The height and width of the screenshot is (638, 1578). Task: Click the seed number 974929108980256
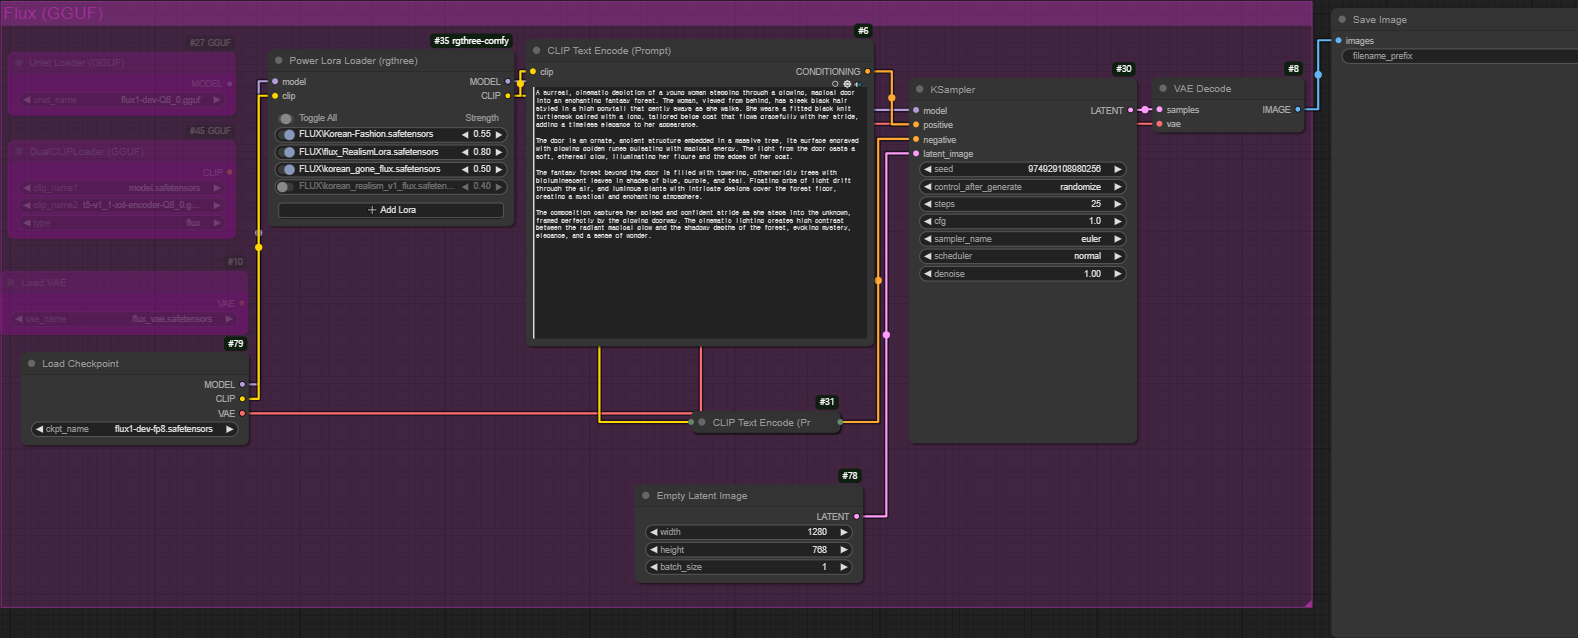coord(1064,169)
